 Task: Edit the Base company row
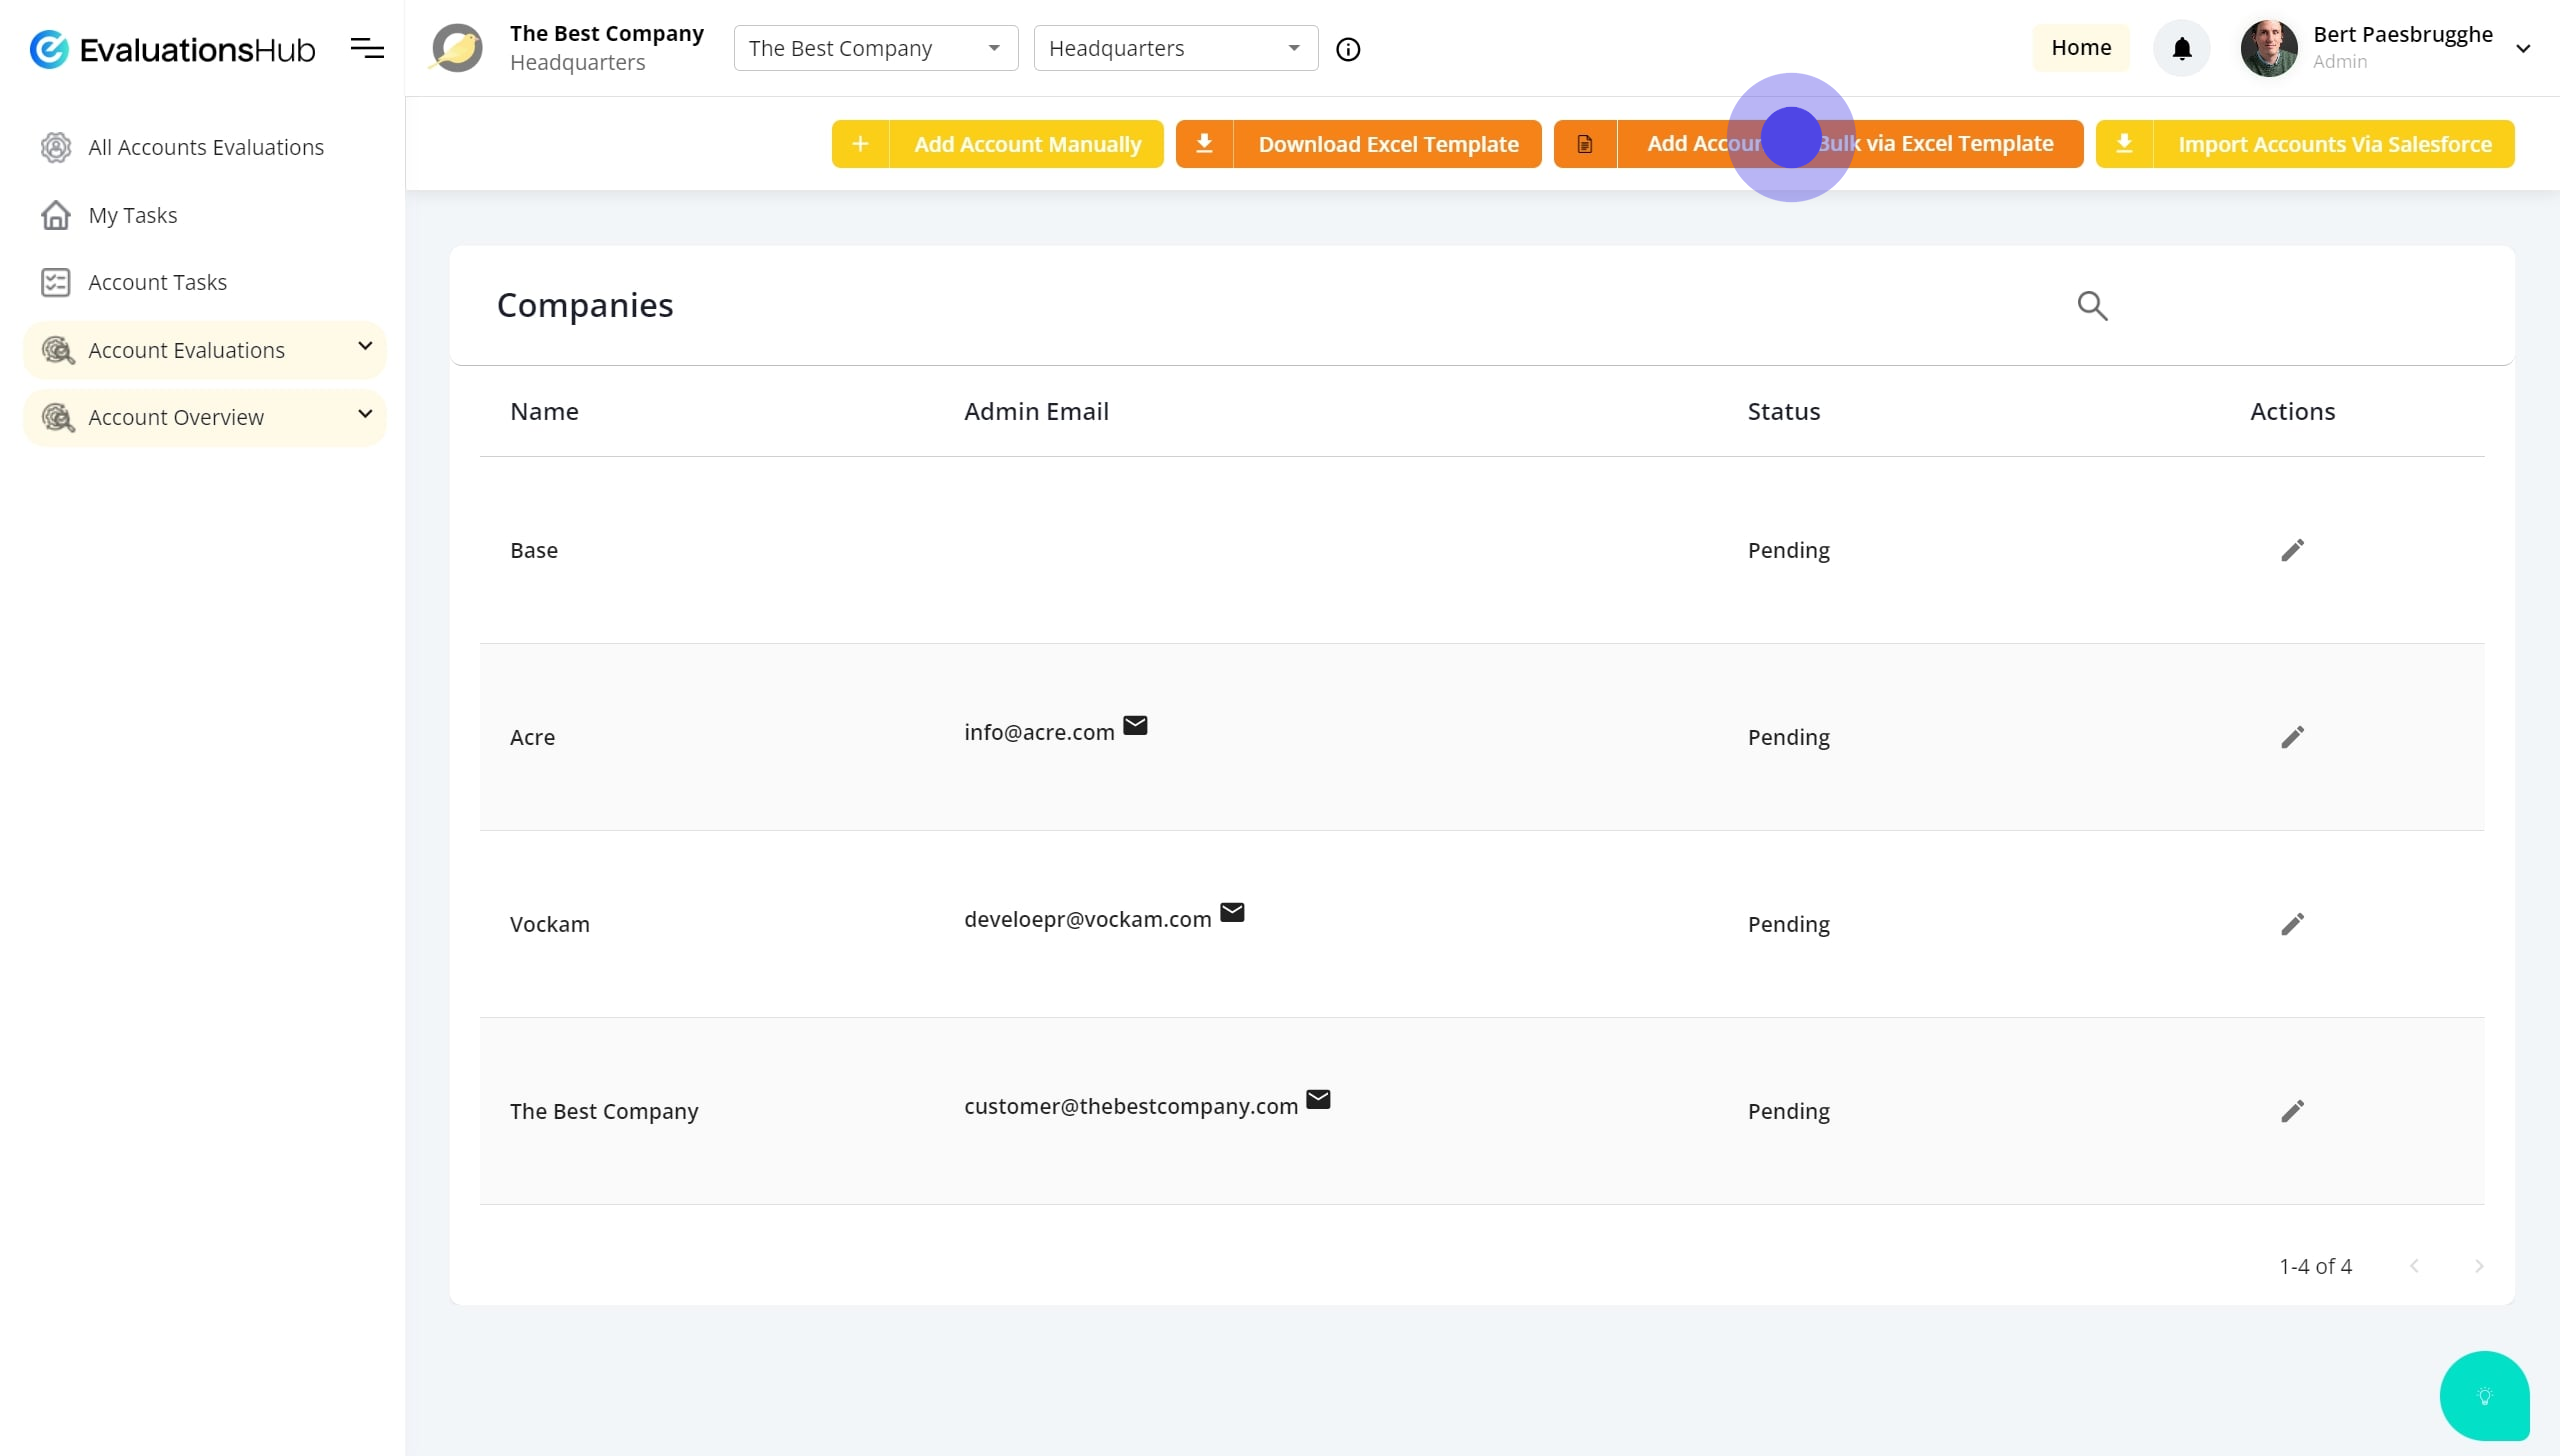[2292, 550]
